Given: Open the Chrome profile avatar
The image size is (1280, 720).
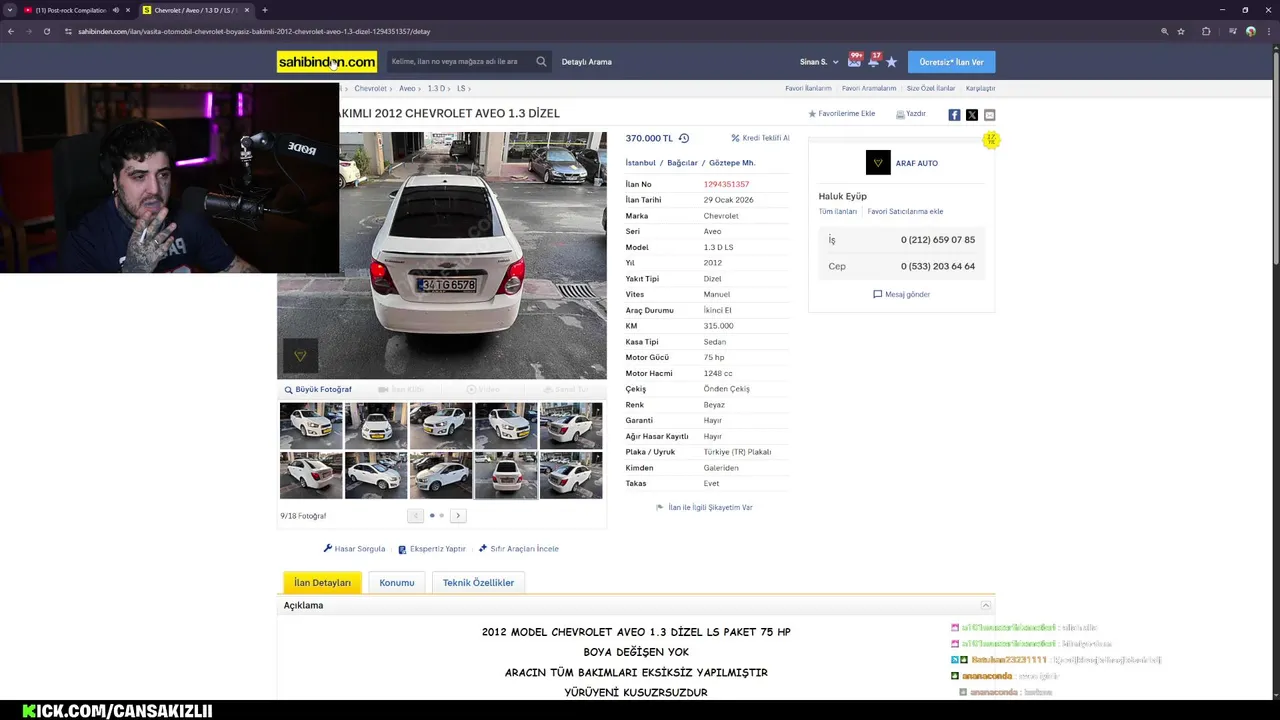Looking at the screenshot, I should (x=1250, y=31).
